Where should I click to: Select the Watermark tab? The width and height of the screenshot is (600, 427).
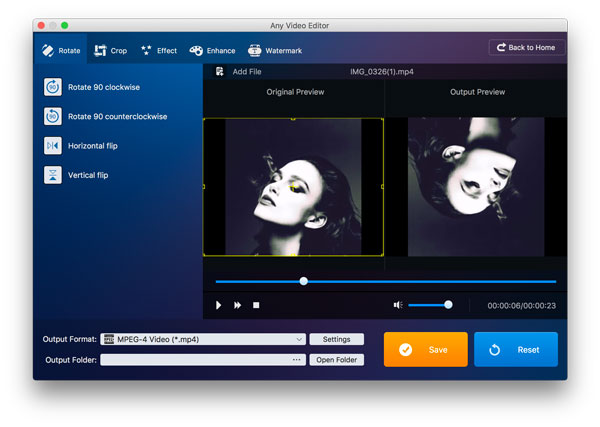tap(274, 50)
